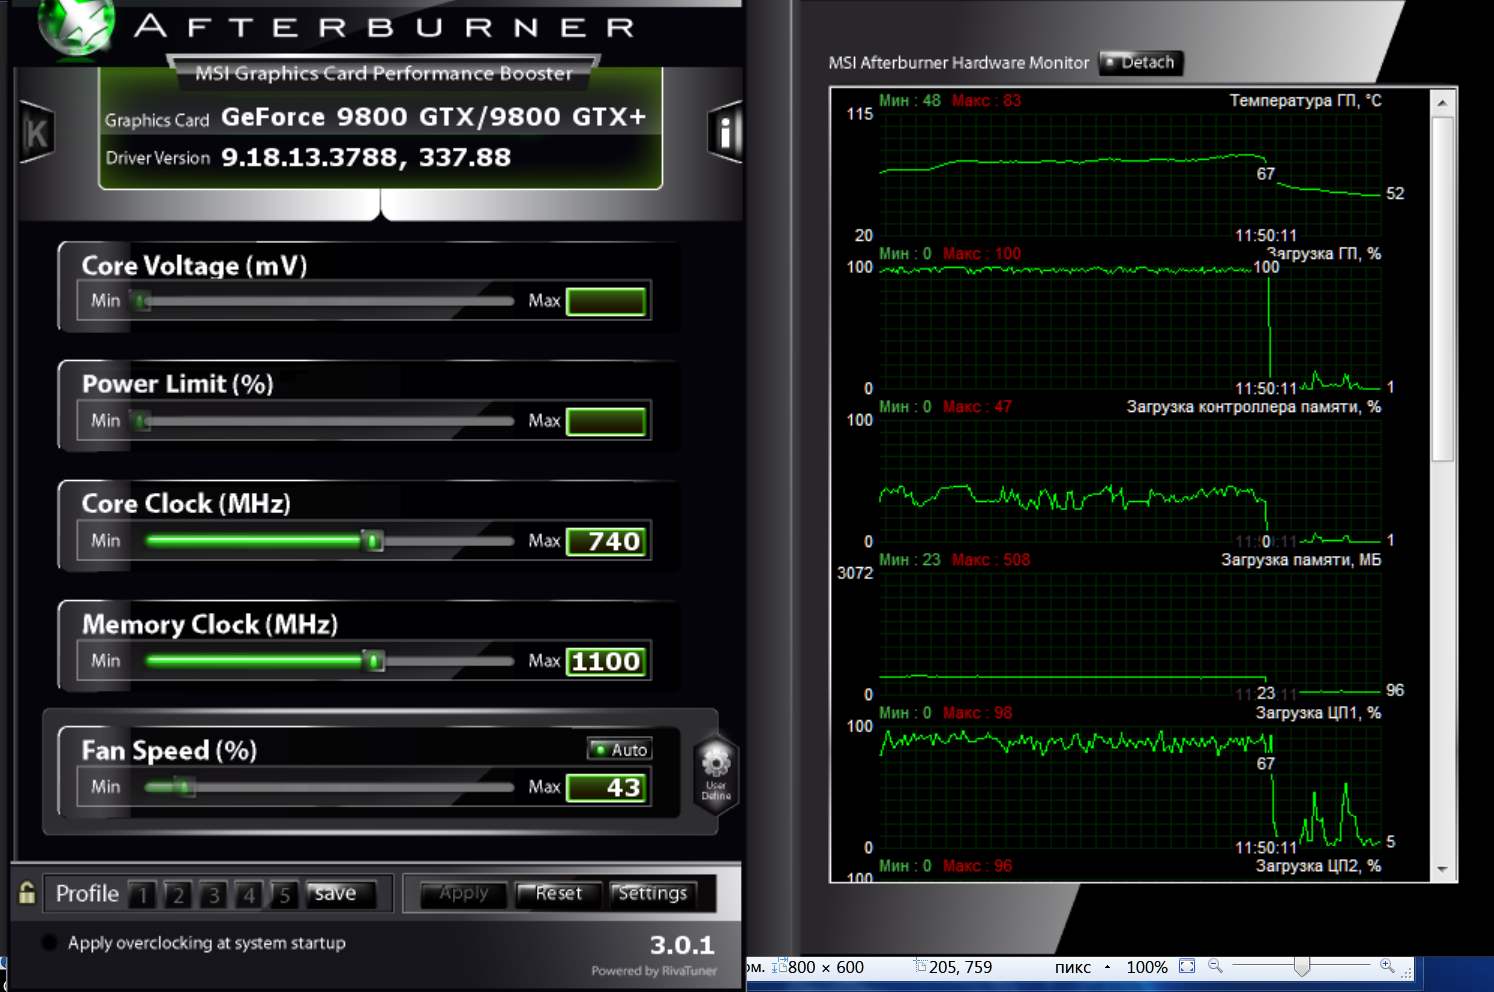This screenshot has height=992, width=1494.
Task: Enable Apply overclocking at system startup
Action: point(48,942)
